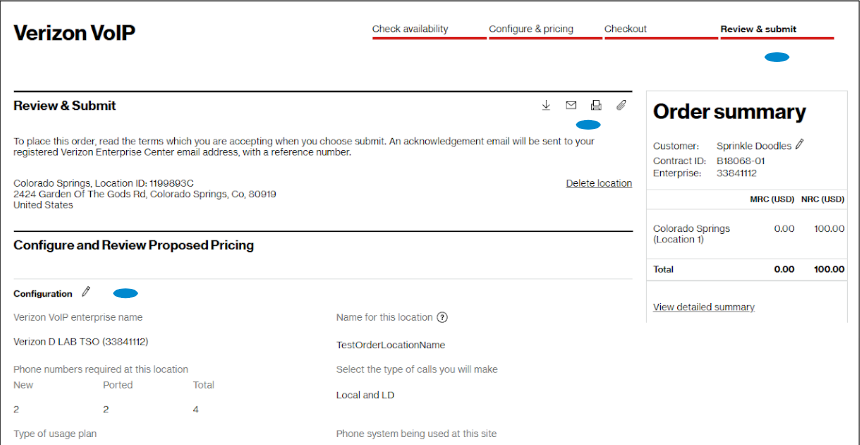
Task: Open View detailed summary link
Action: coord(704,307)
